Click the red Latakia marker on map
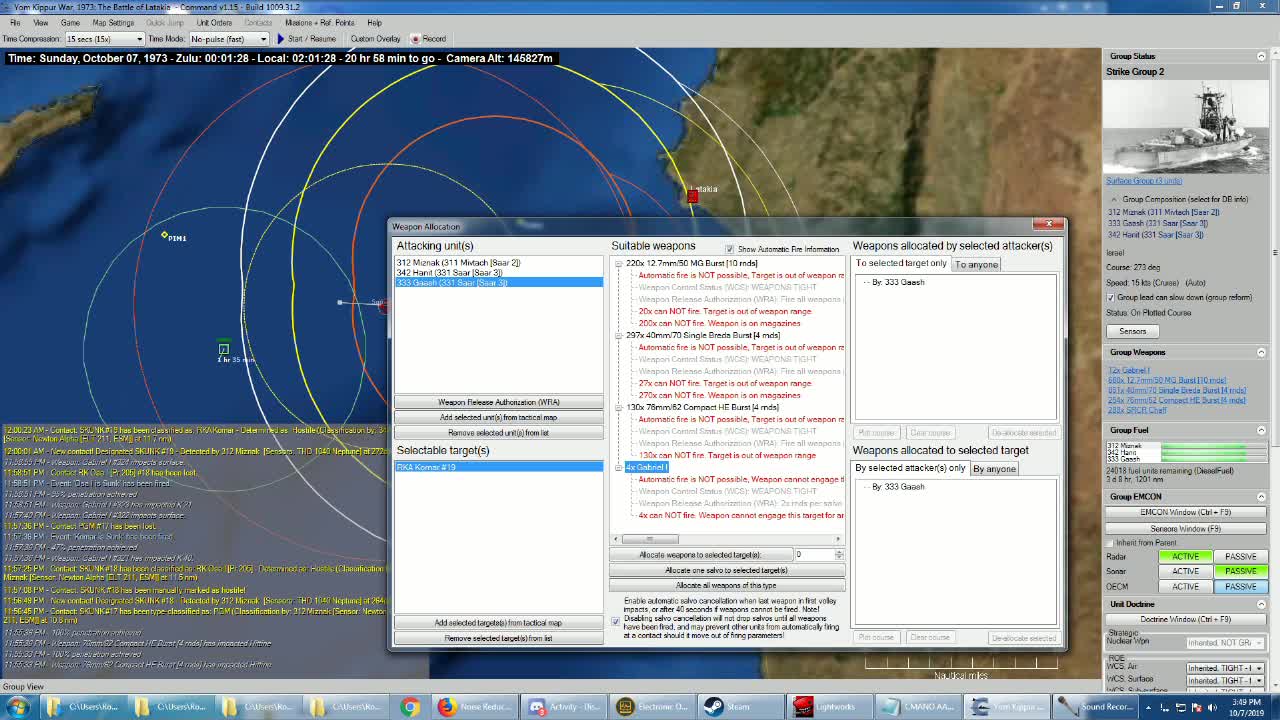 [692, 196]
